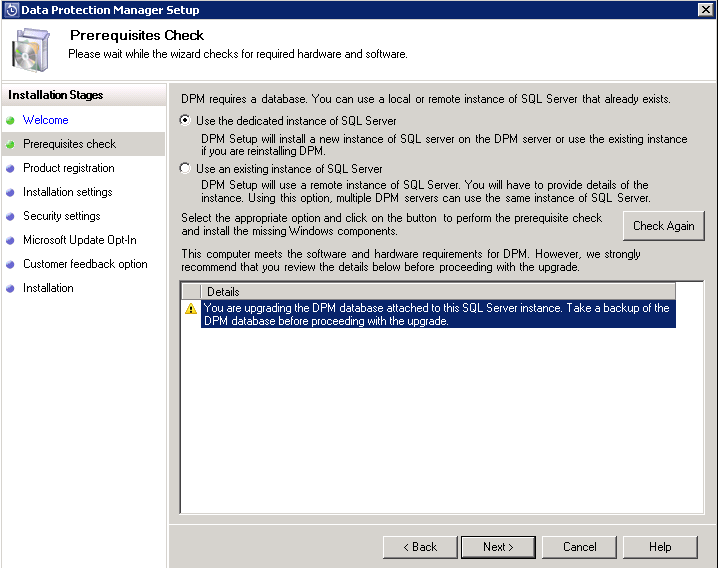Cancel the DPM setup wizard

coord(579,547)
